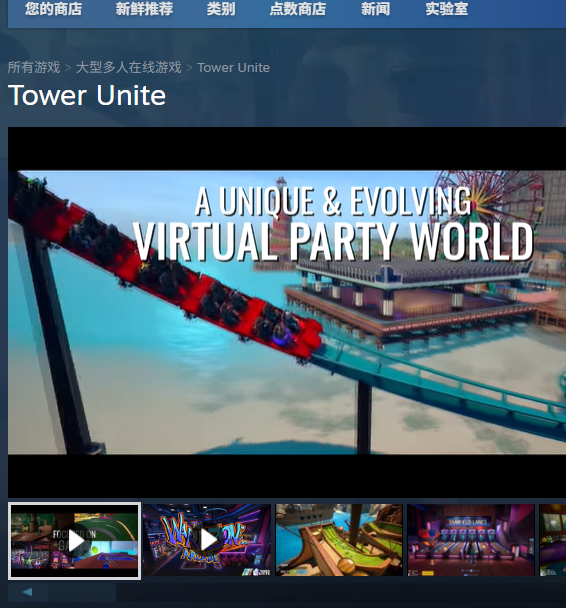Image resolution: width=566 pixels, height=608 pixels.
Task: Click the main trailer video player
Action: (287, 312)
